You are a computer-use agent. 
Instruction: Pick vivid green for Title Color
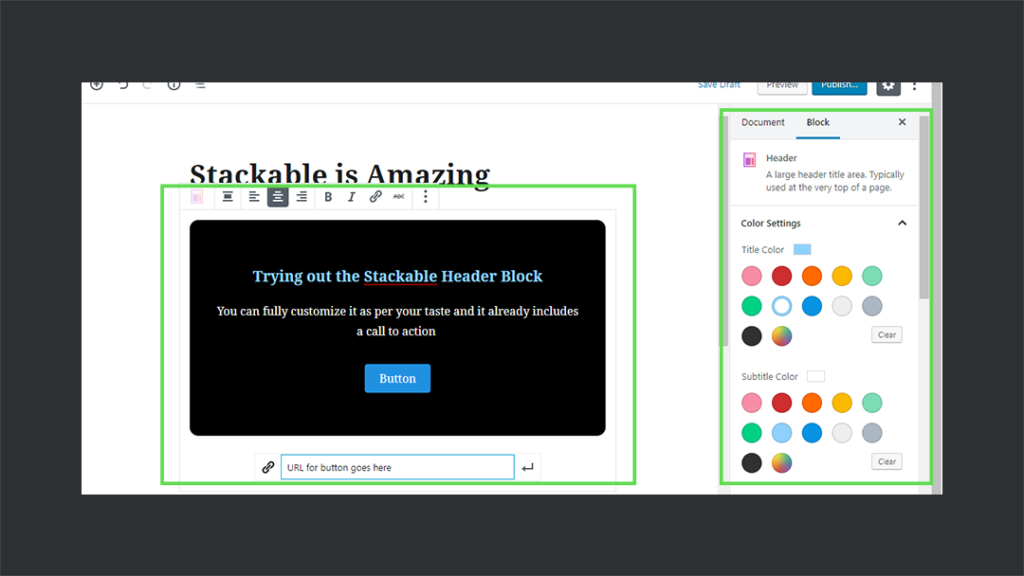[x=752, y=306]
